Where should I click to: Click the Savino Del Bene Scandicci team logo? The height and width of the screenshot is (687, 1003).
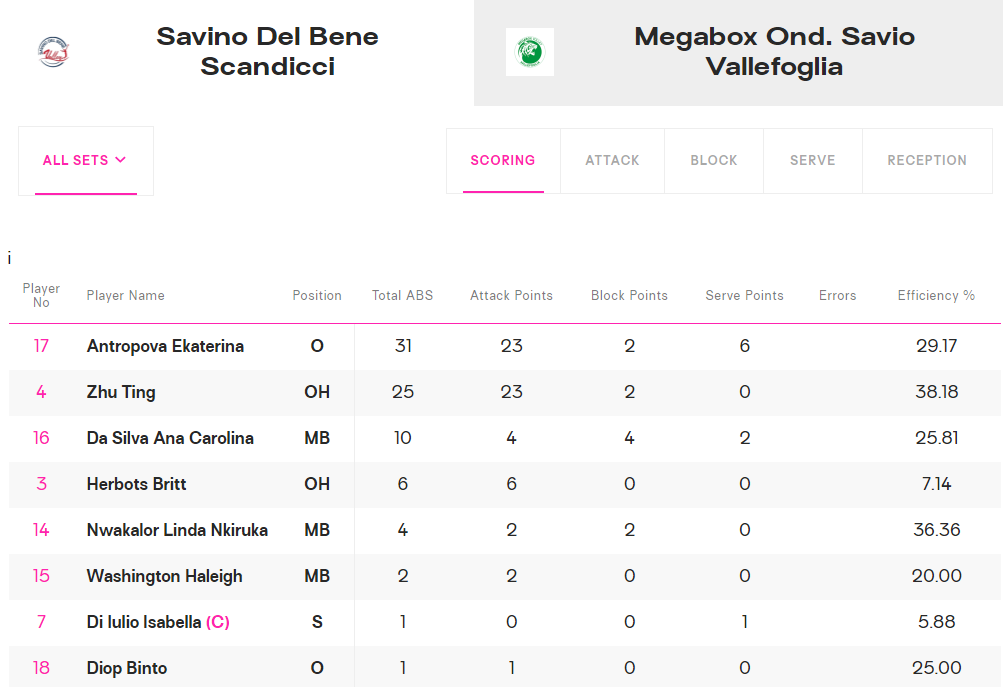pyautogui.click(x=53, y=52)
